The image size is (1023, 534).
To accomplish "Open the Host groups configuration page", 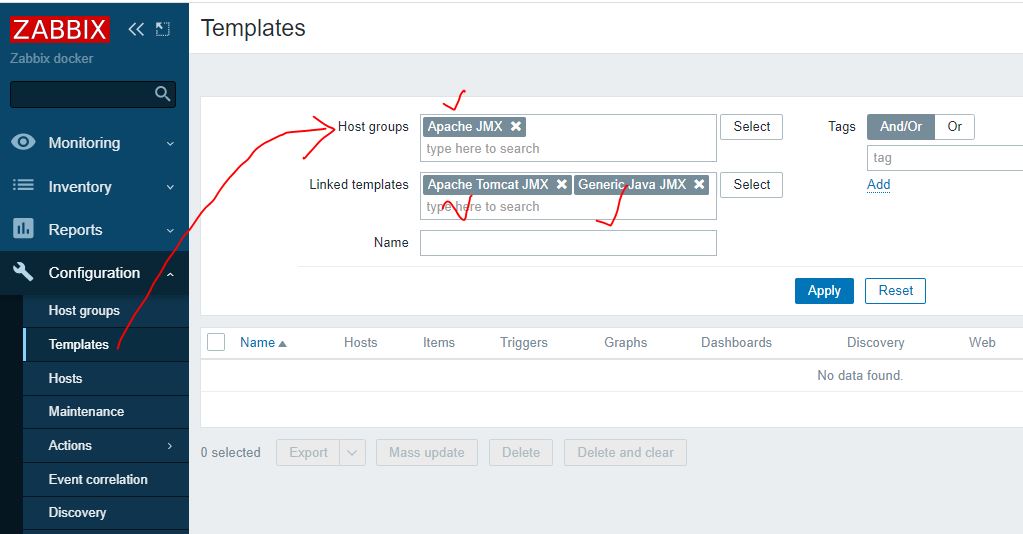I will click(x=84, y=311).
